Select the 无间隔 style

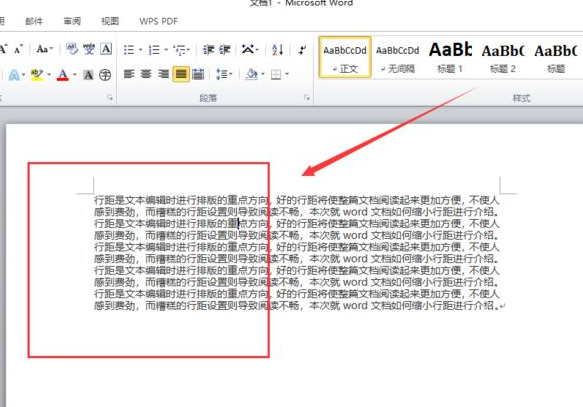(x=397, y=57)
